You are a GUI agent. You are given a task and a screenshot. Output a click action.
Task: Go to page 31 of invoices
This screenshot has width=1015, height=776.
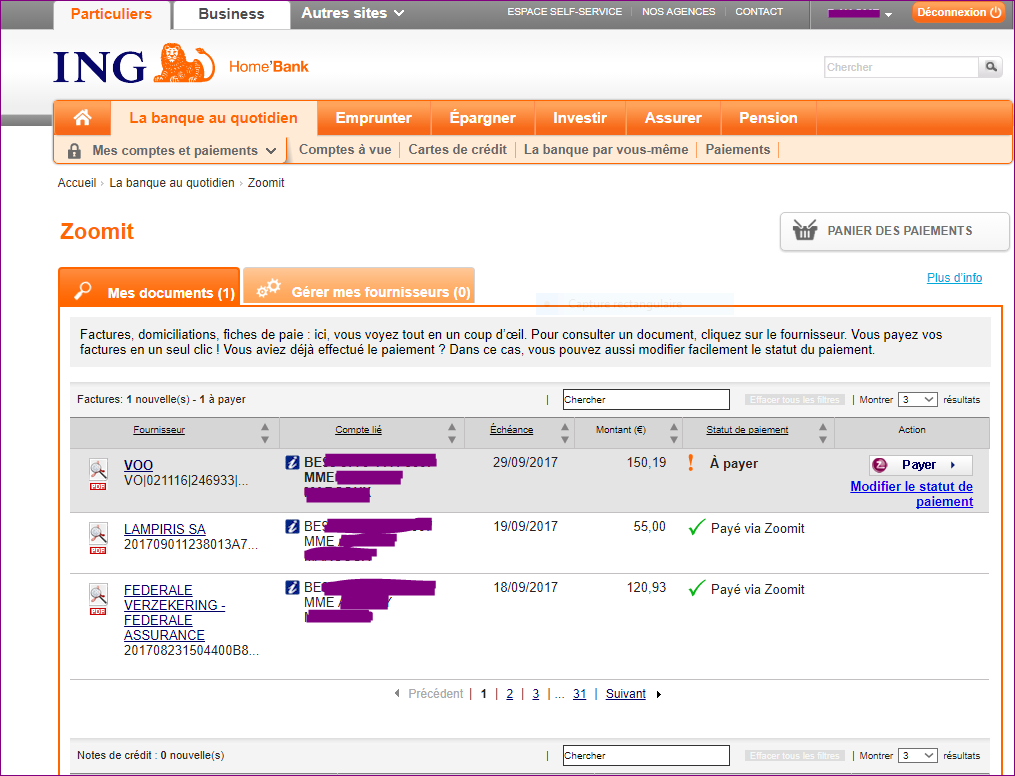(579, 694)
